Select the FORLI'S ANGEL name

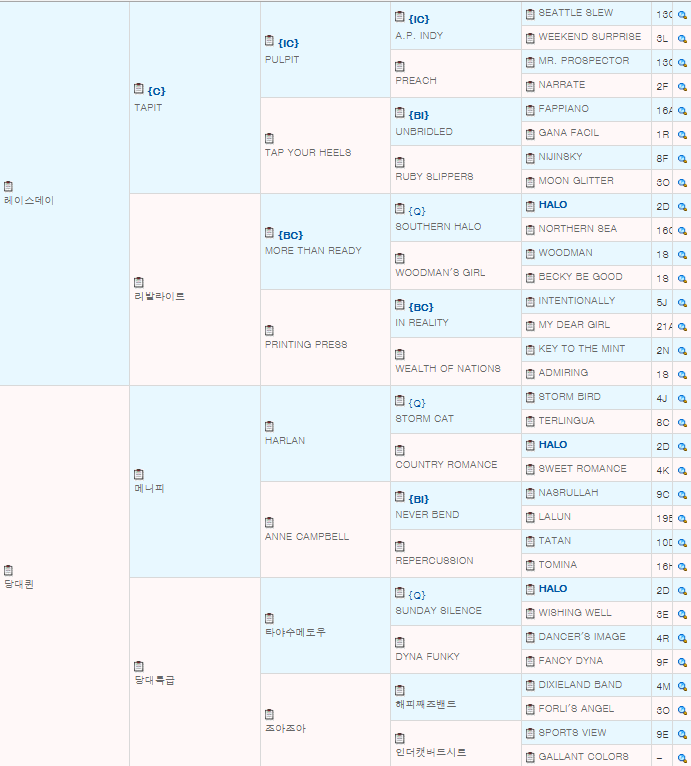576,708
